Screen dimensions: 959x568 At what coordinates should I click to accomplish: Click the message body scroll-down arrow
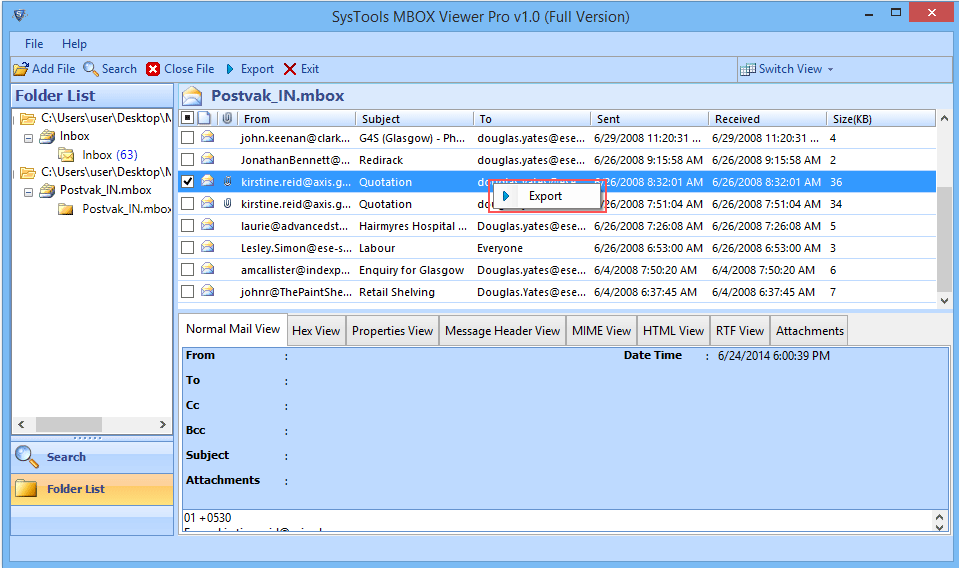(939, 528)
